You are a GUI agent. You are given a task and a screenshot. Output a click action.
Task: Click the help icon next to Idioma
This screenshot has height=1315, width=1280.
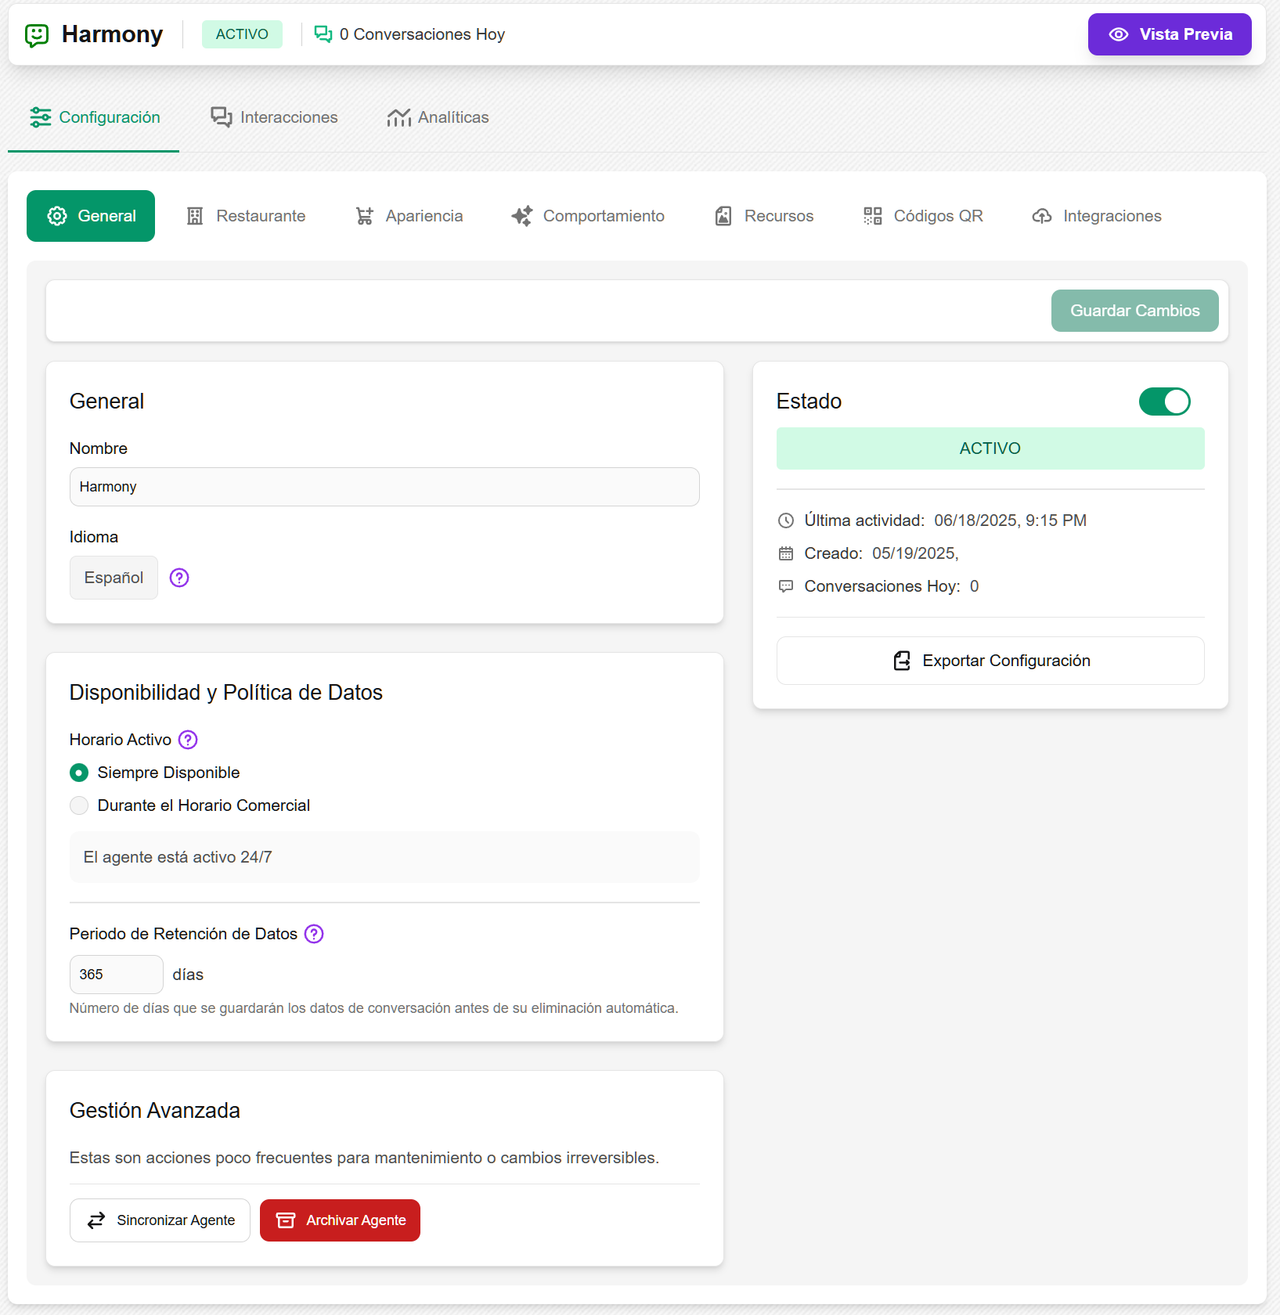(179, 577)
